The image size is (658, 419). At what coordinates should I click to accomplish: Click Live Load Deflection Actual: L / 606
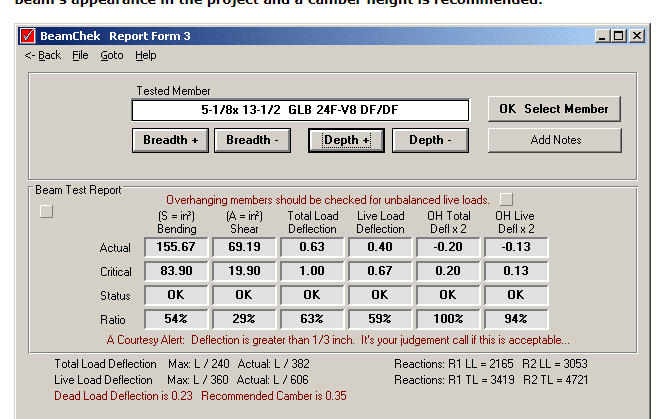pyautogui.click(x=273, y=380)
